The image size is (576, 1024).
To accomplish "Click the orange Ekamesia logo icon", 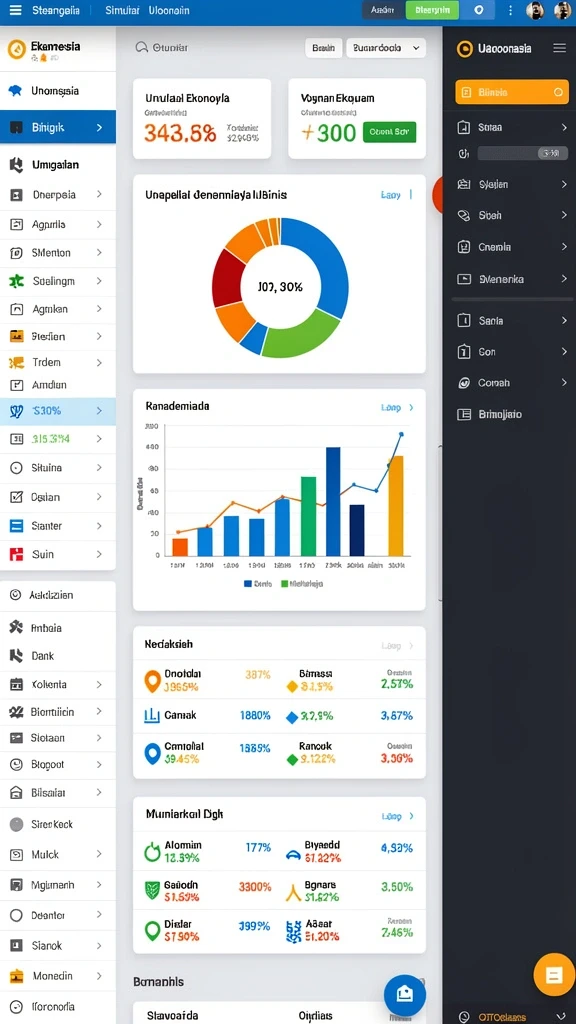I will [17, 48].
